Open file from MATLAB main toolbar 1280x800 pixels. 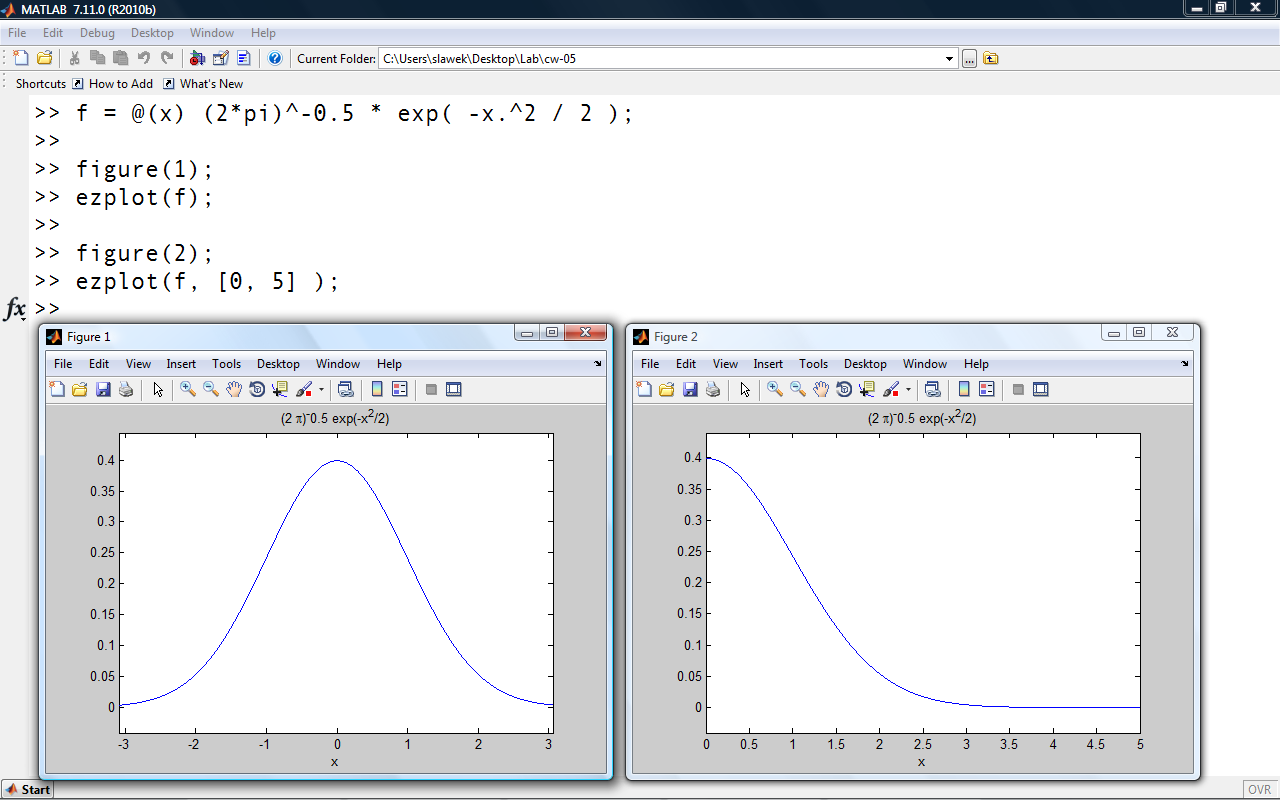pos(45,58)
